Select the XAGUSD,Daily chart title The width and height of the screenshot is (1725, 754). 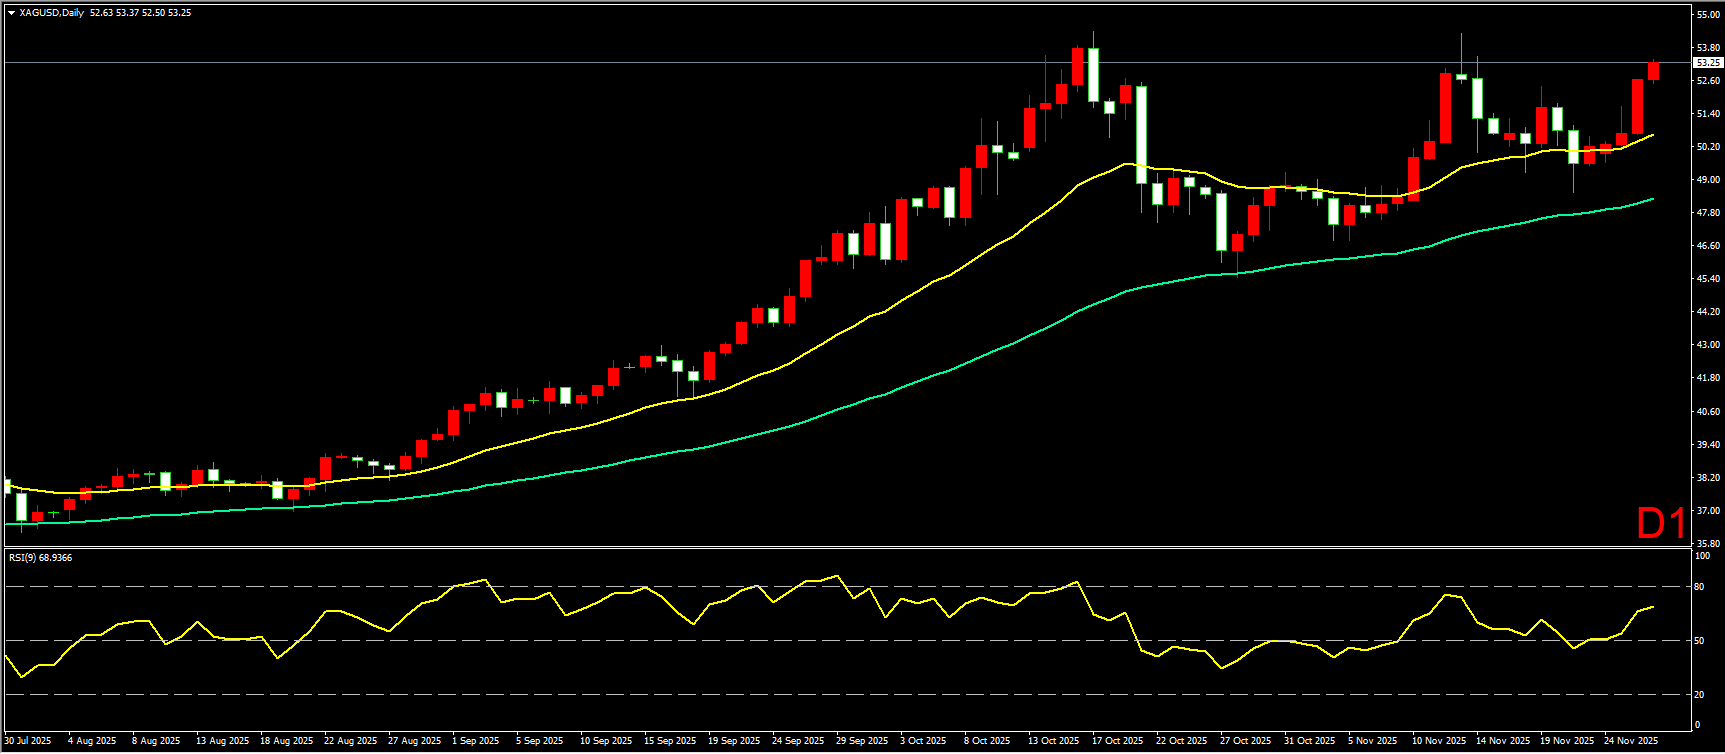[52, 13]
